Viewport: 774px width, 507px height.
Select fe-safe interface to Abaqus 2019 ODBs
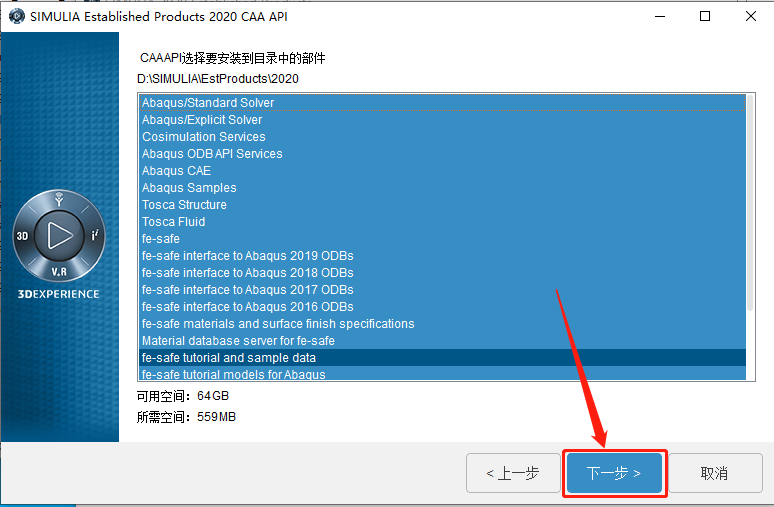coord(442,256)
